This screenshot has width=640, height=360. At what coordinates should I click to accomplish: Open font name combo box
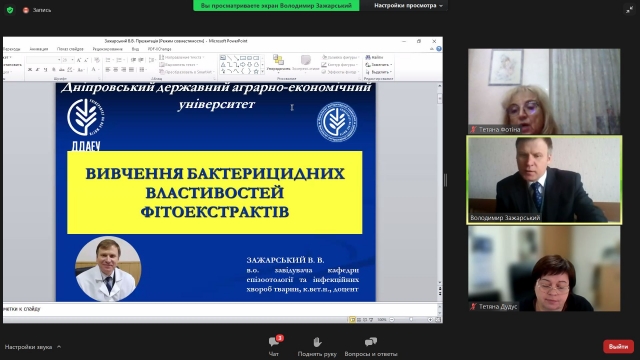coord(44,60)
